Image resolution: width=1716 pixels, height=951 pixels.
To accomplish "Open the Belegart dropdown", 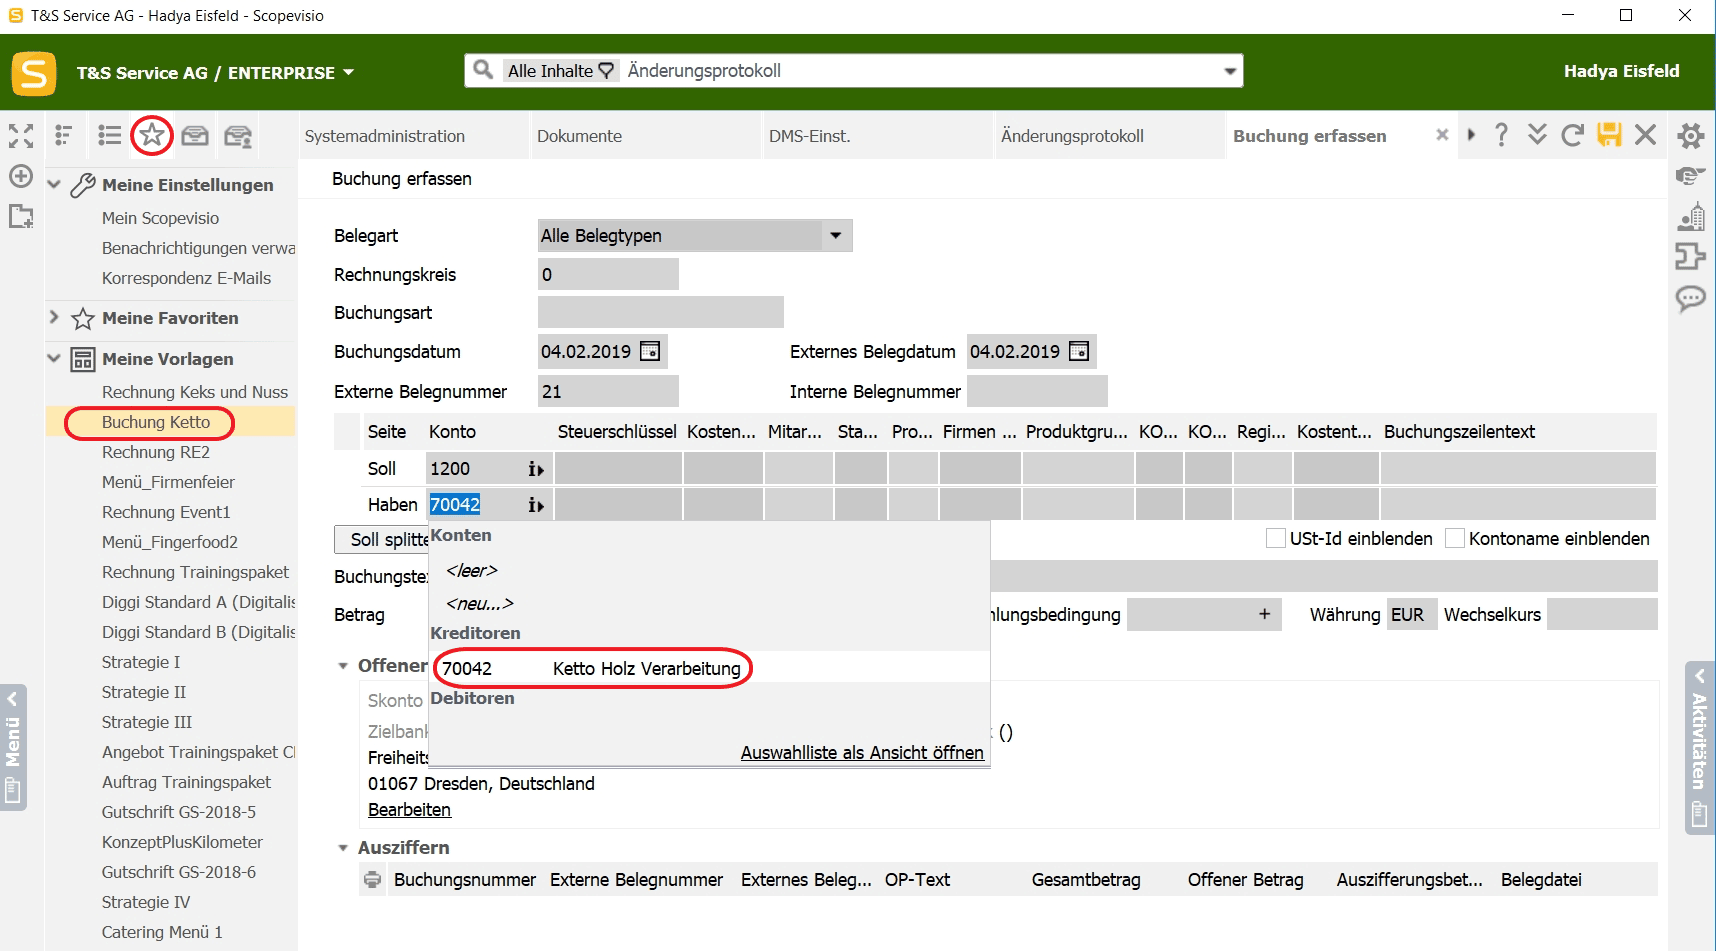I will (835, 236).
